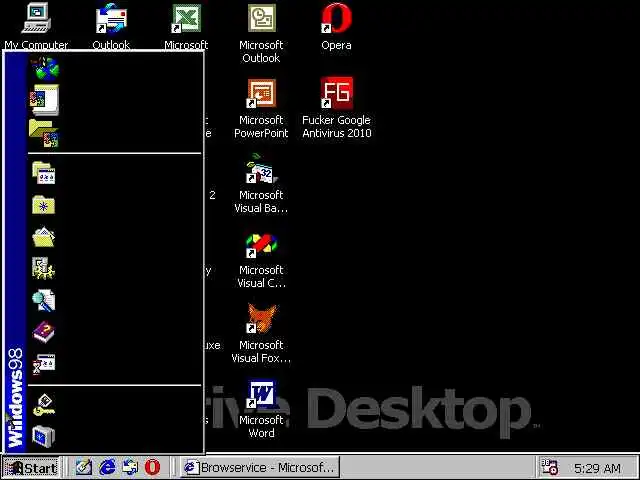Open the My Computer desktop icon
The width and height of the screenshot is (640, 480).
pos(36,25)
